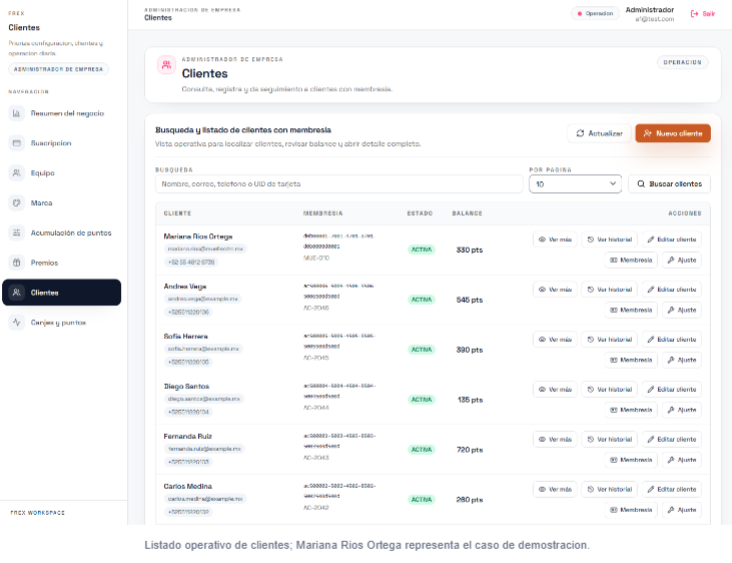Open Canjes y puntos page
732x563 pixels.
tap(62, 323)
